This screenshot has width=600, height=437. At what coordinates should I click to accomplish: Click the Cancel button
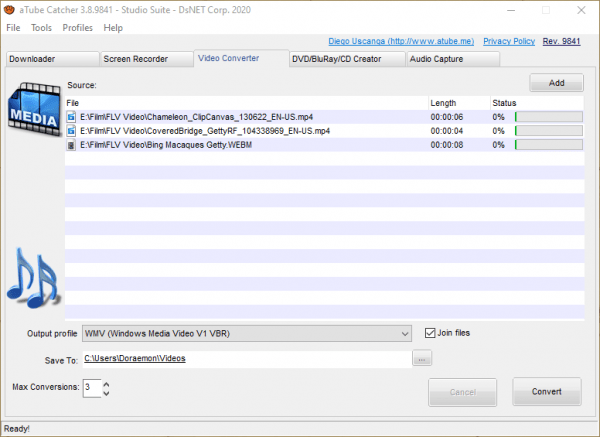point(463,392)
